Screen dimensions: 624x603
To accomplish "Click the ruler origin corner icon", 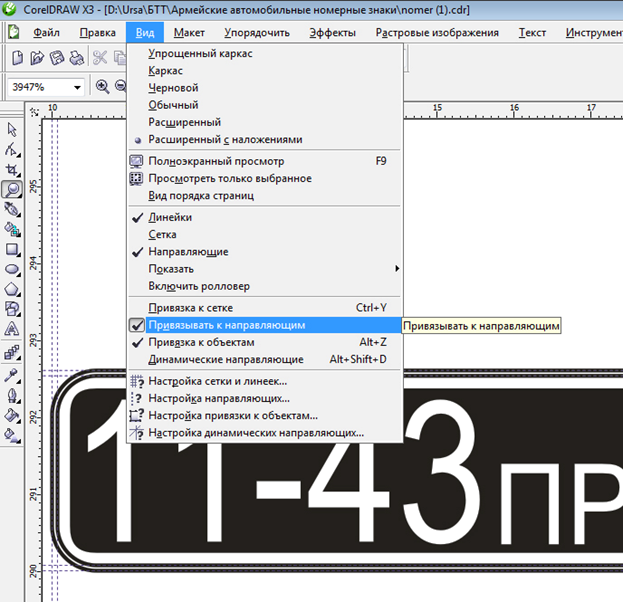I will (x=35, y=112).
